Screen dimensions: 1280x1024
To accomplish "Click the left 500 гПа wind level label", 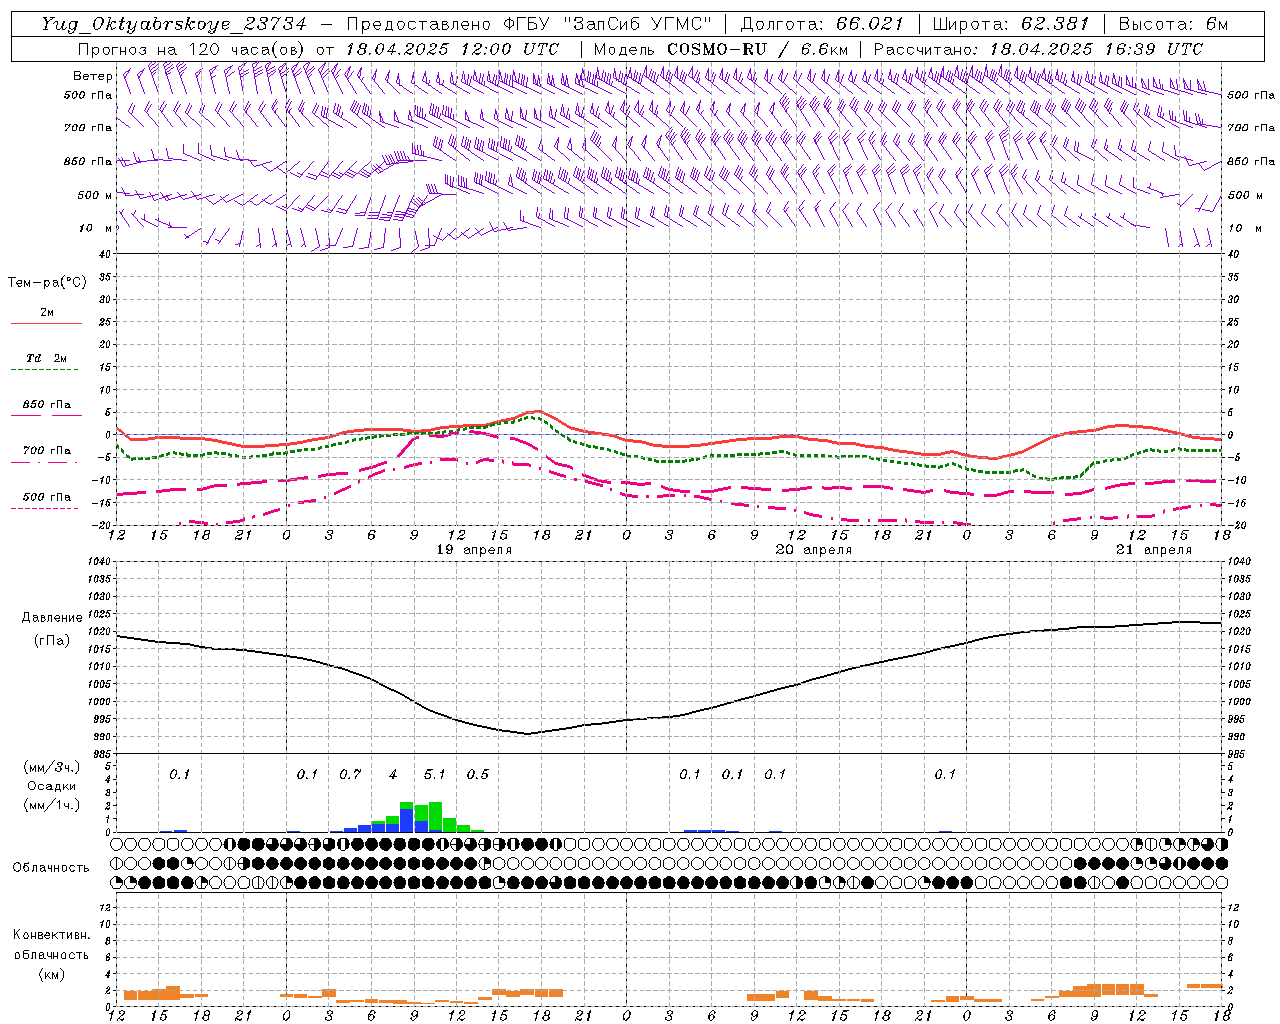I will [88, 95].
